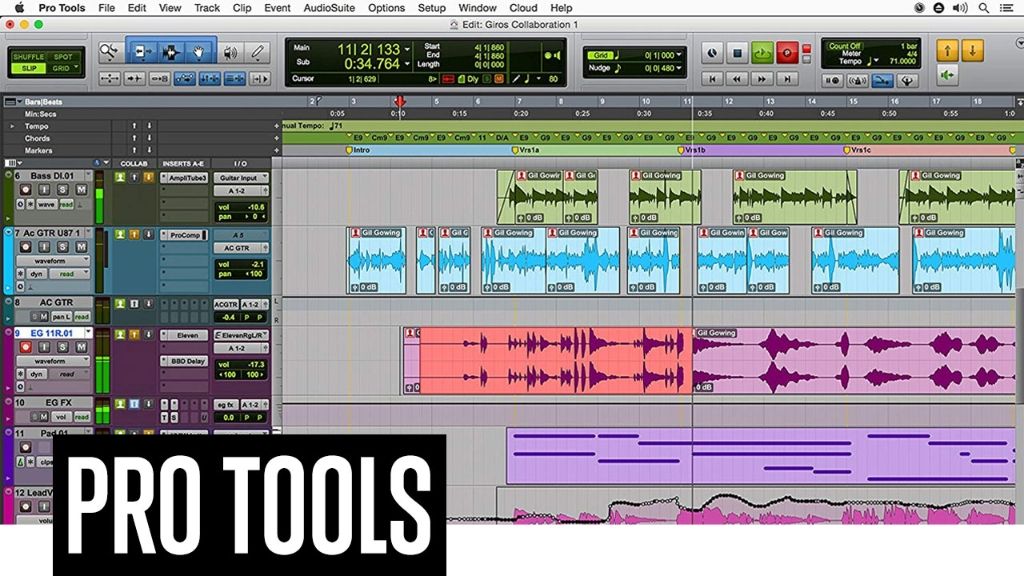
Task: Solo the Bass DI.01 track
Action: coord(63,189)
